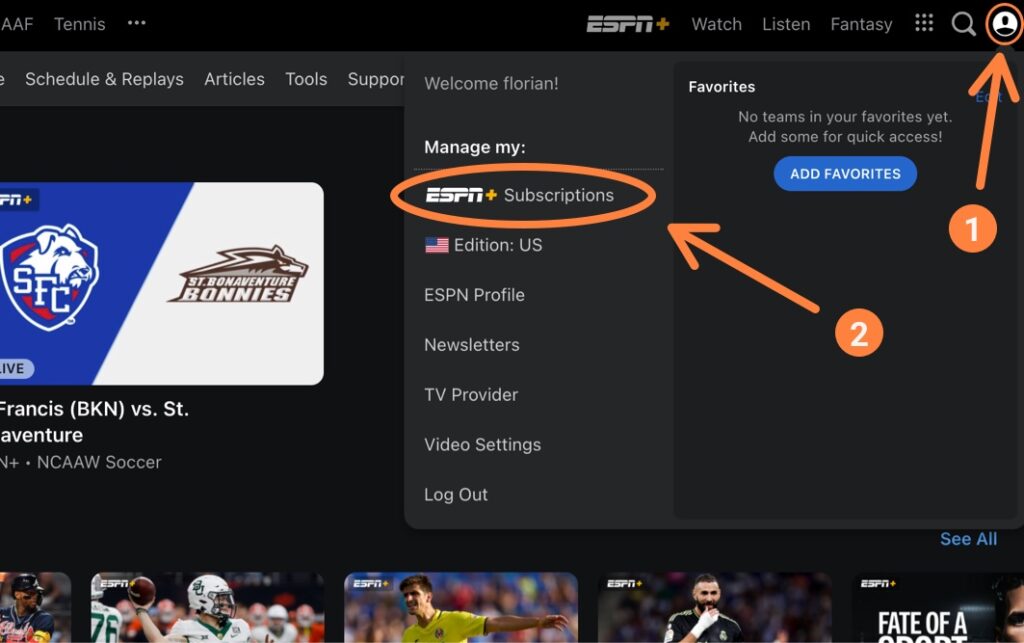Image resolution: width=1024 pixels, height=643 pixels.
Task: Change the Edition: US setting
Action: [483, 245]
